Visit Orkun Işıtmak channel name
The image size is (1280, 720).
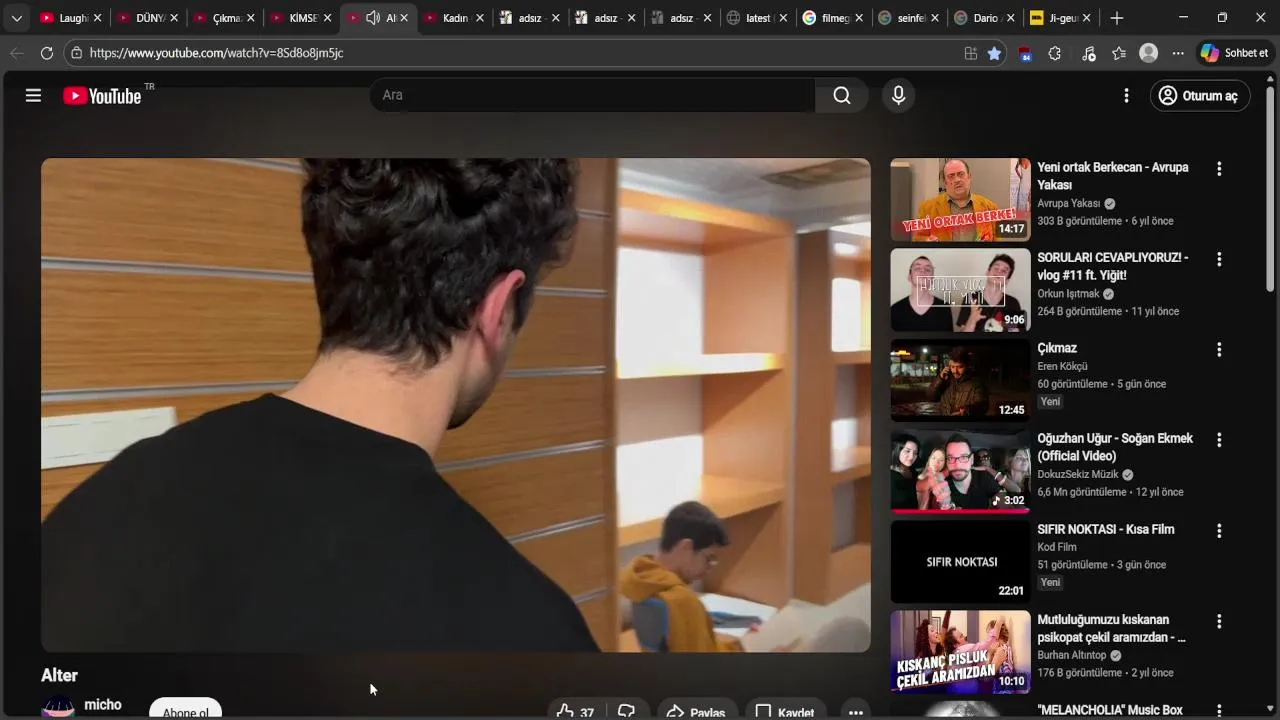[1069, 294]
